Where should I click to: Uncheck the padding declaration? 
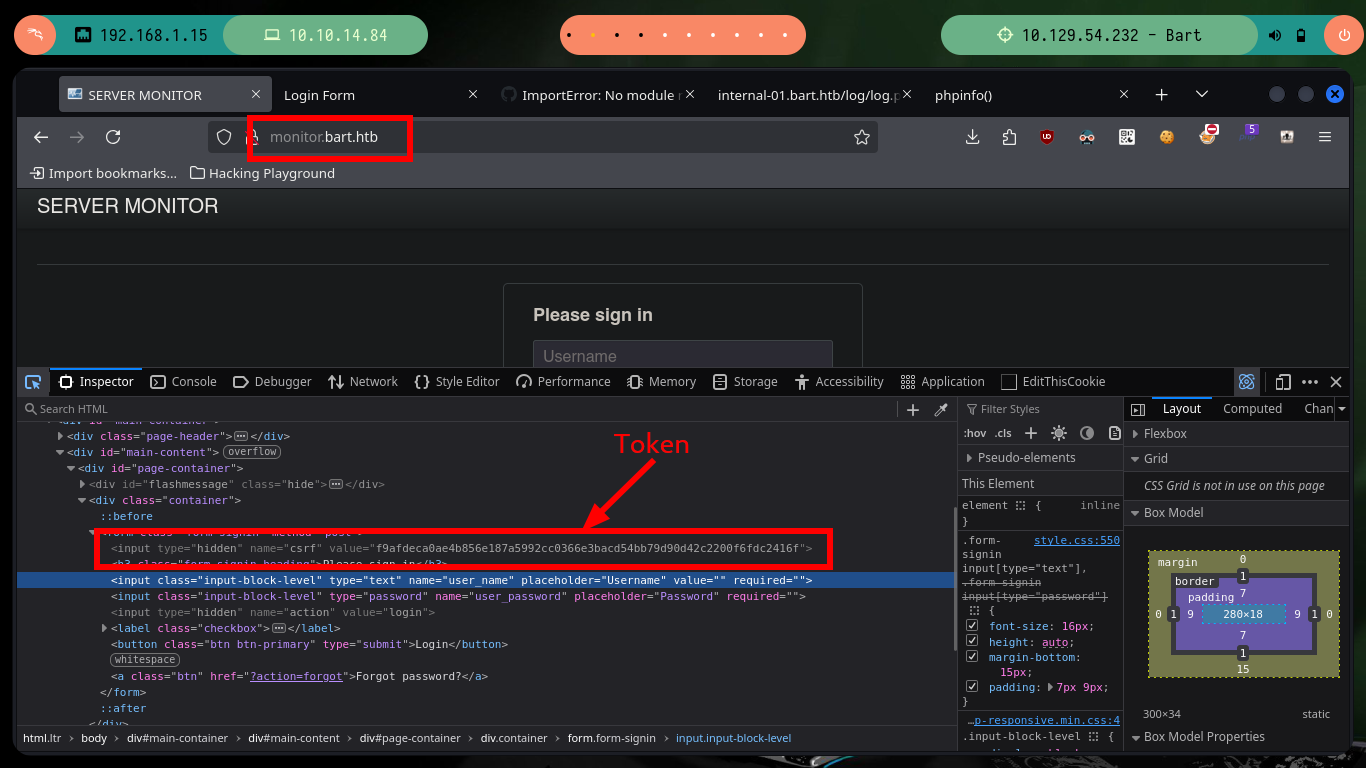pyautogui.click(x=972, y=687)
